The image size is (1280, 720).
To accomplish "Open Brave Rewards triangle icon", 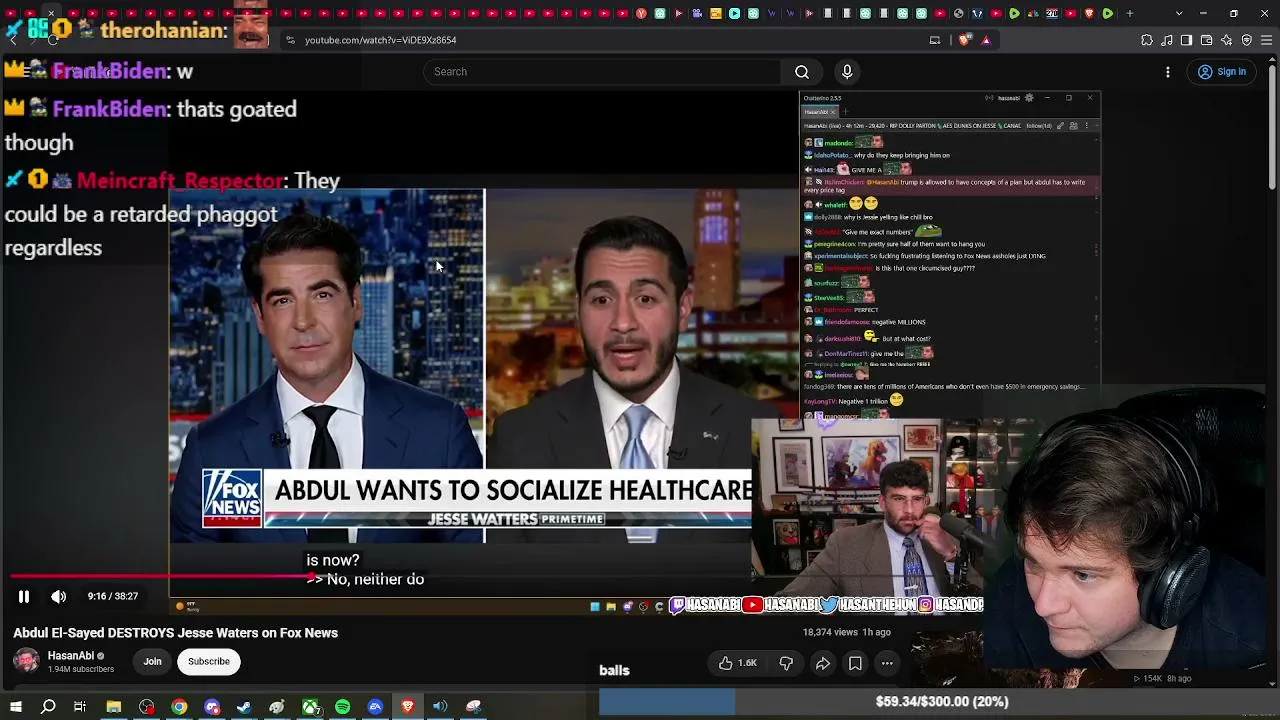I will pos(986,40).
